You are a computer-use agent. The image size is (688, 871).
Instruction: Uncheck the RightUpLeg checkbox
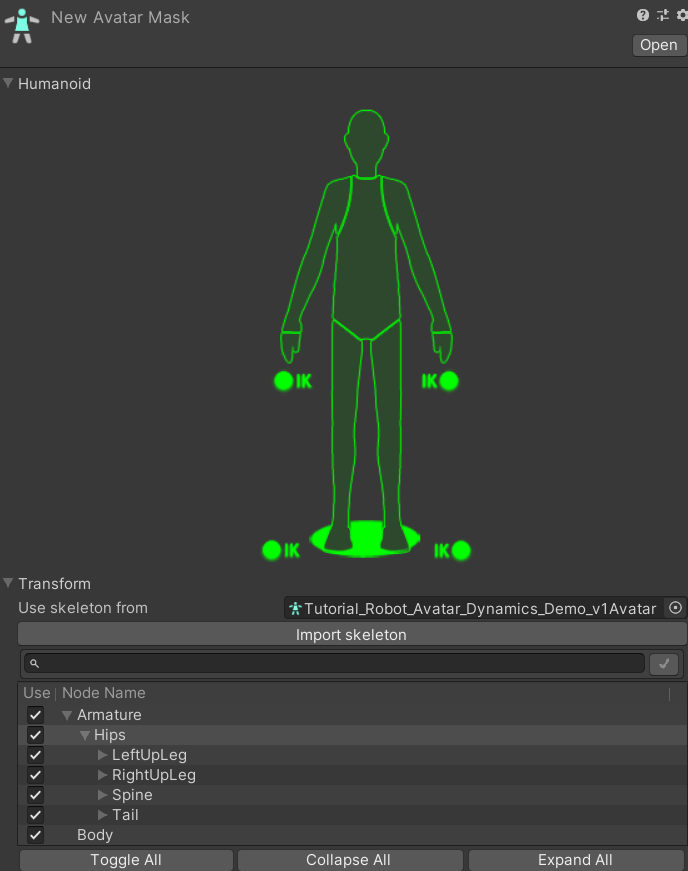pos(35,775)
